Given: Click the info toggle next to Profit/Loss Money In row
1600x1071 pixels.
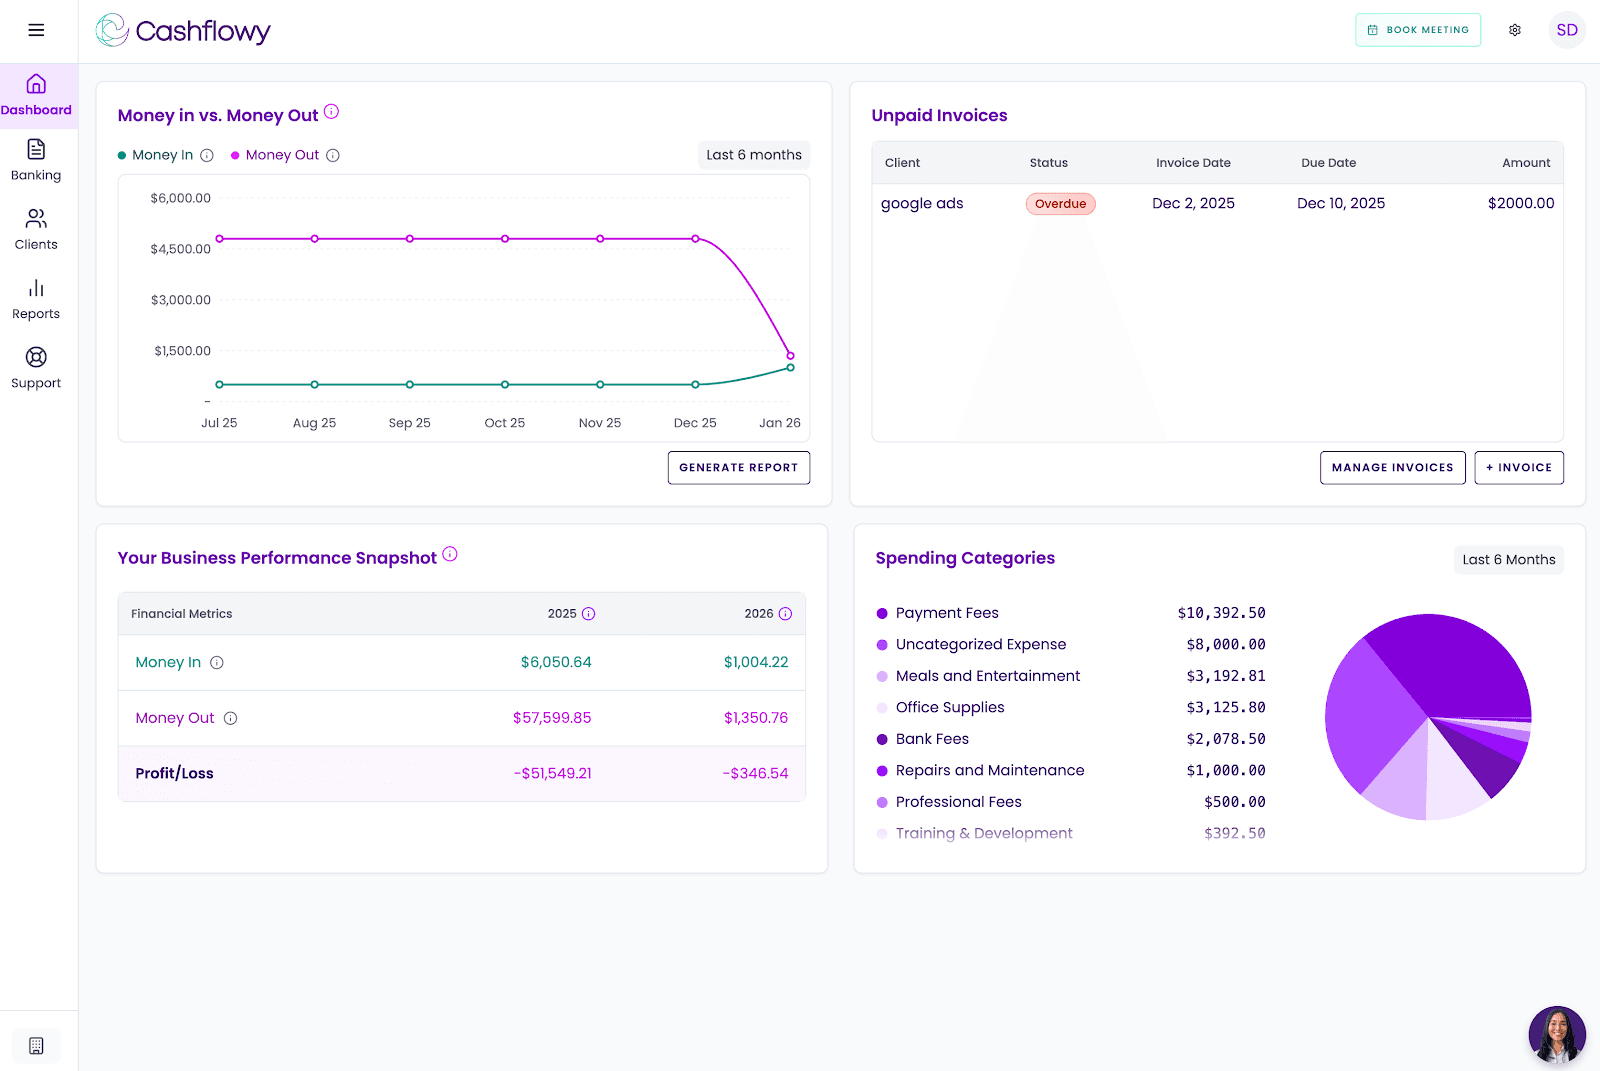Looking at the screenshot, I should tap(219, 662).
